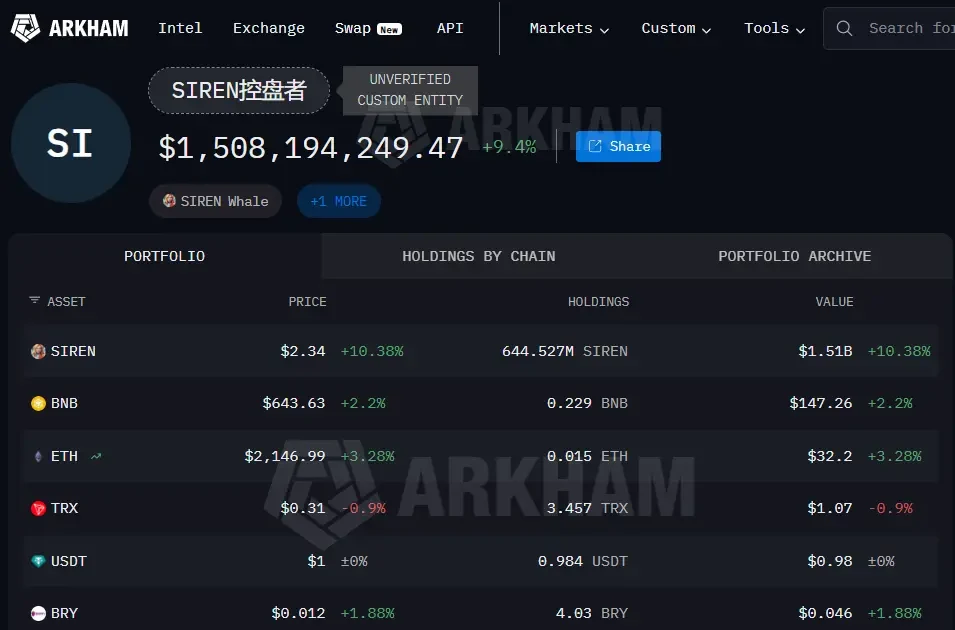The height and width of the screenshot is (630, 955).
Task: Click the $1.51B SIREN value cell
Action: 825,351
